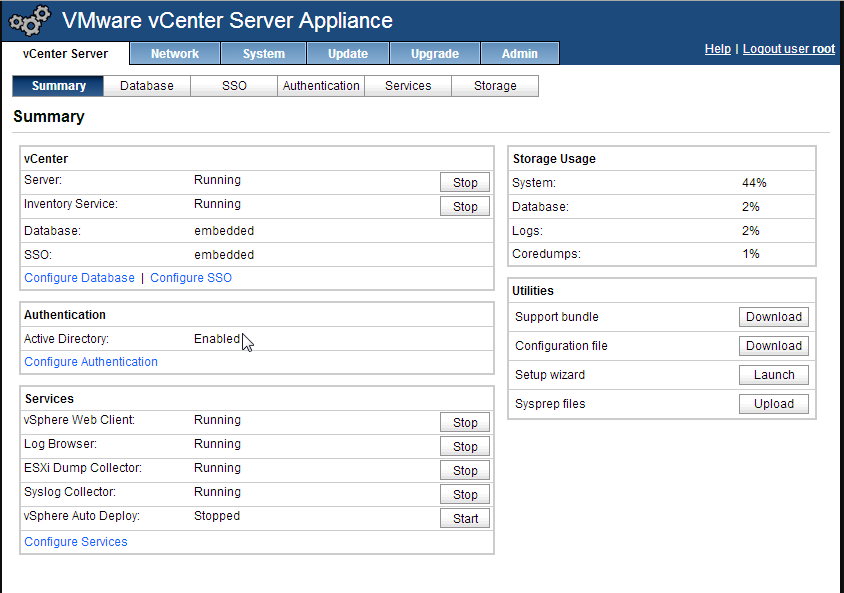
Task: Open the Configure Database link
Action: tap(79, 278)
